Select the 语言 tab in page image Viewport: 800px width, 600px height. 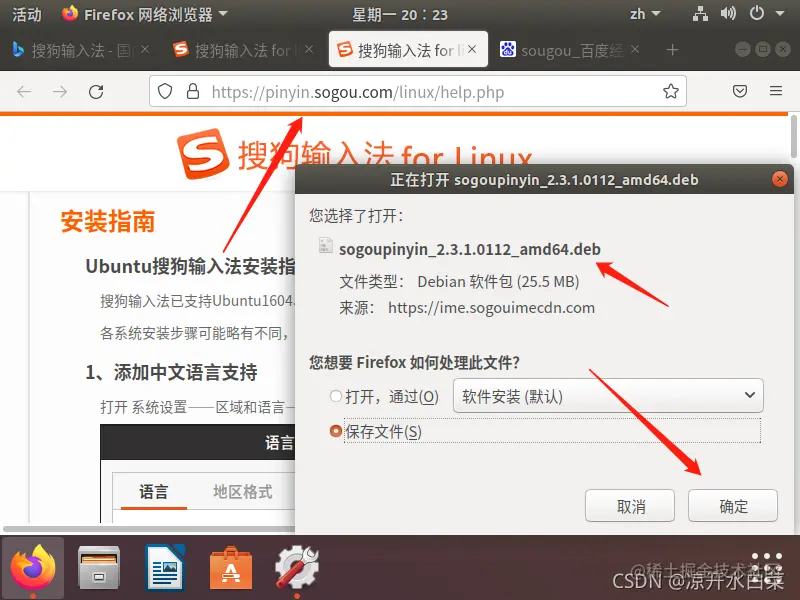tap(154, 491)
